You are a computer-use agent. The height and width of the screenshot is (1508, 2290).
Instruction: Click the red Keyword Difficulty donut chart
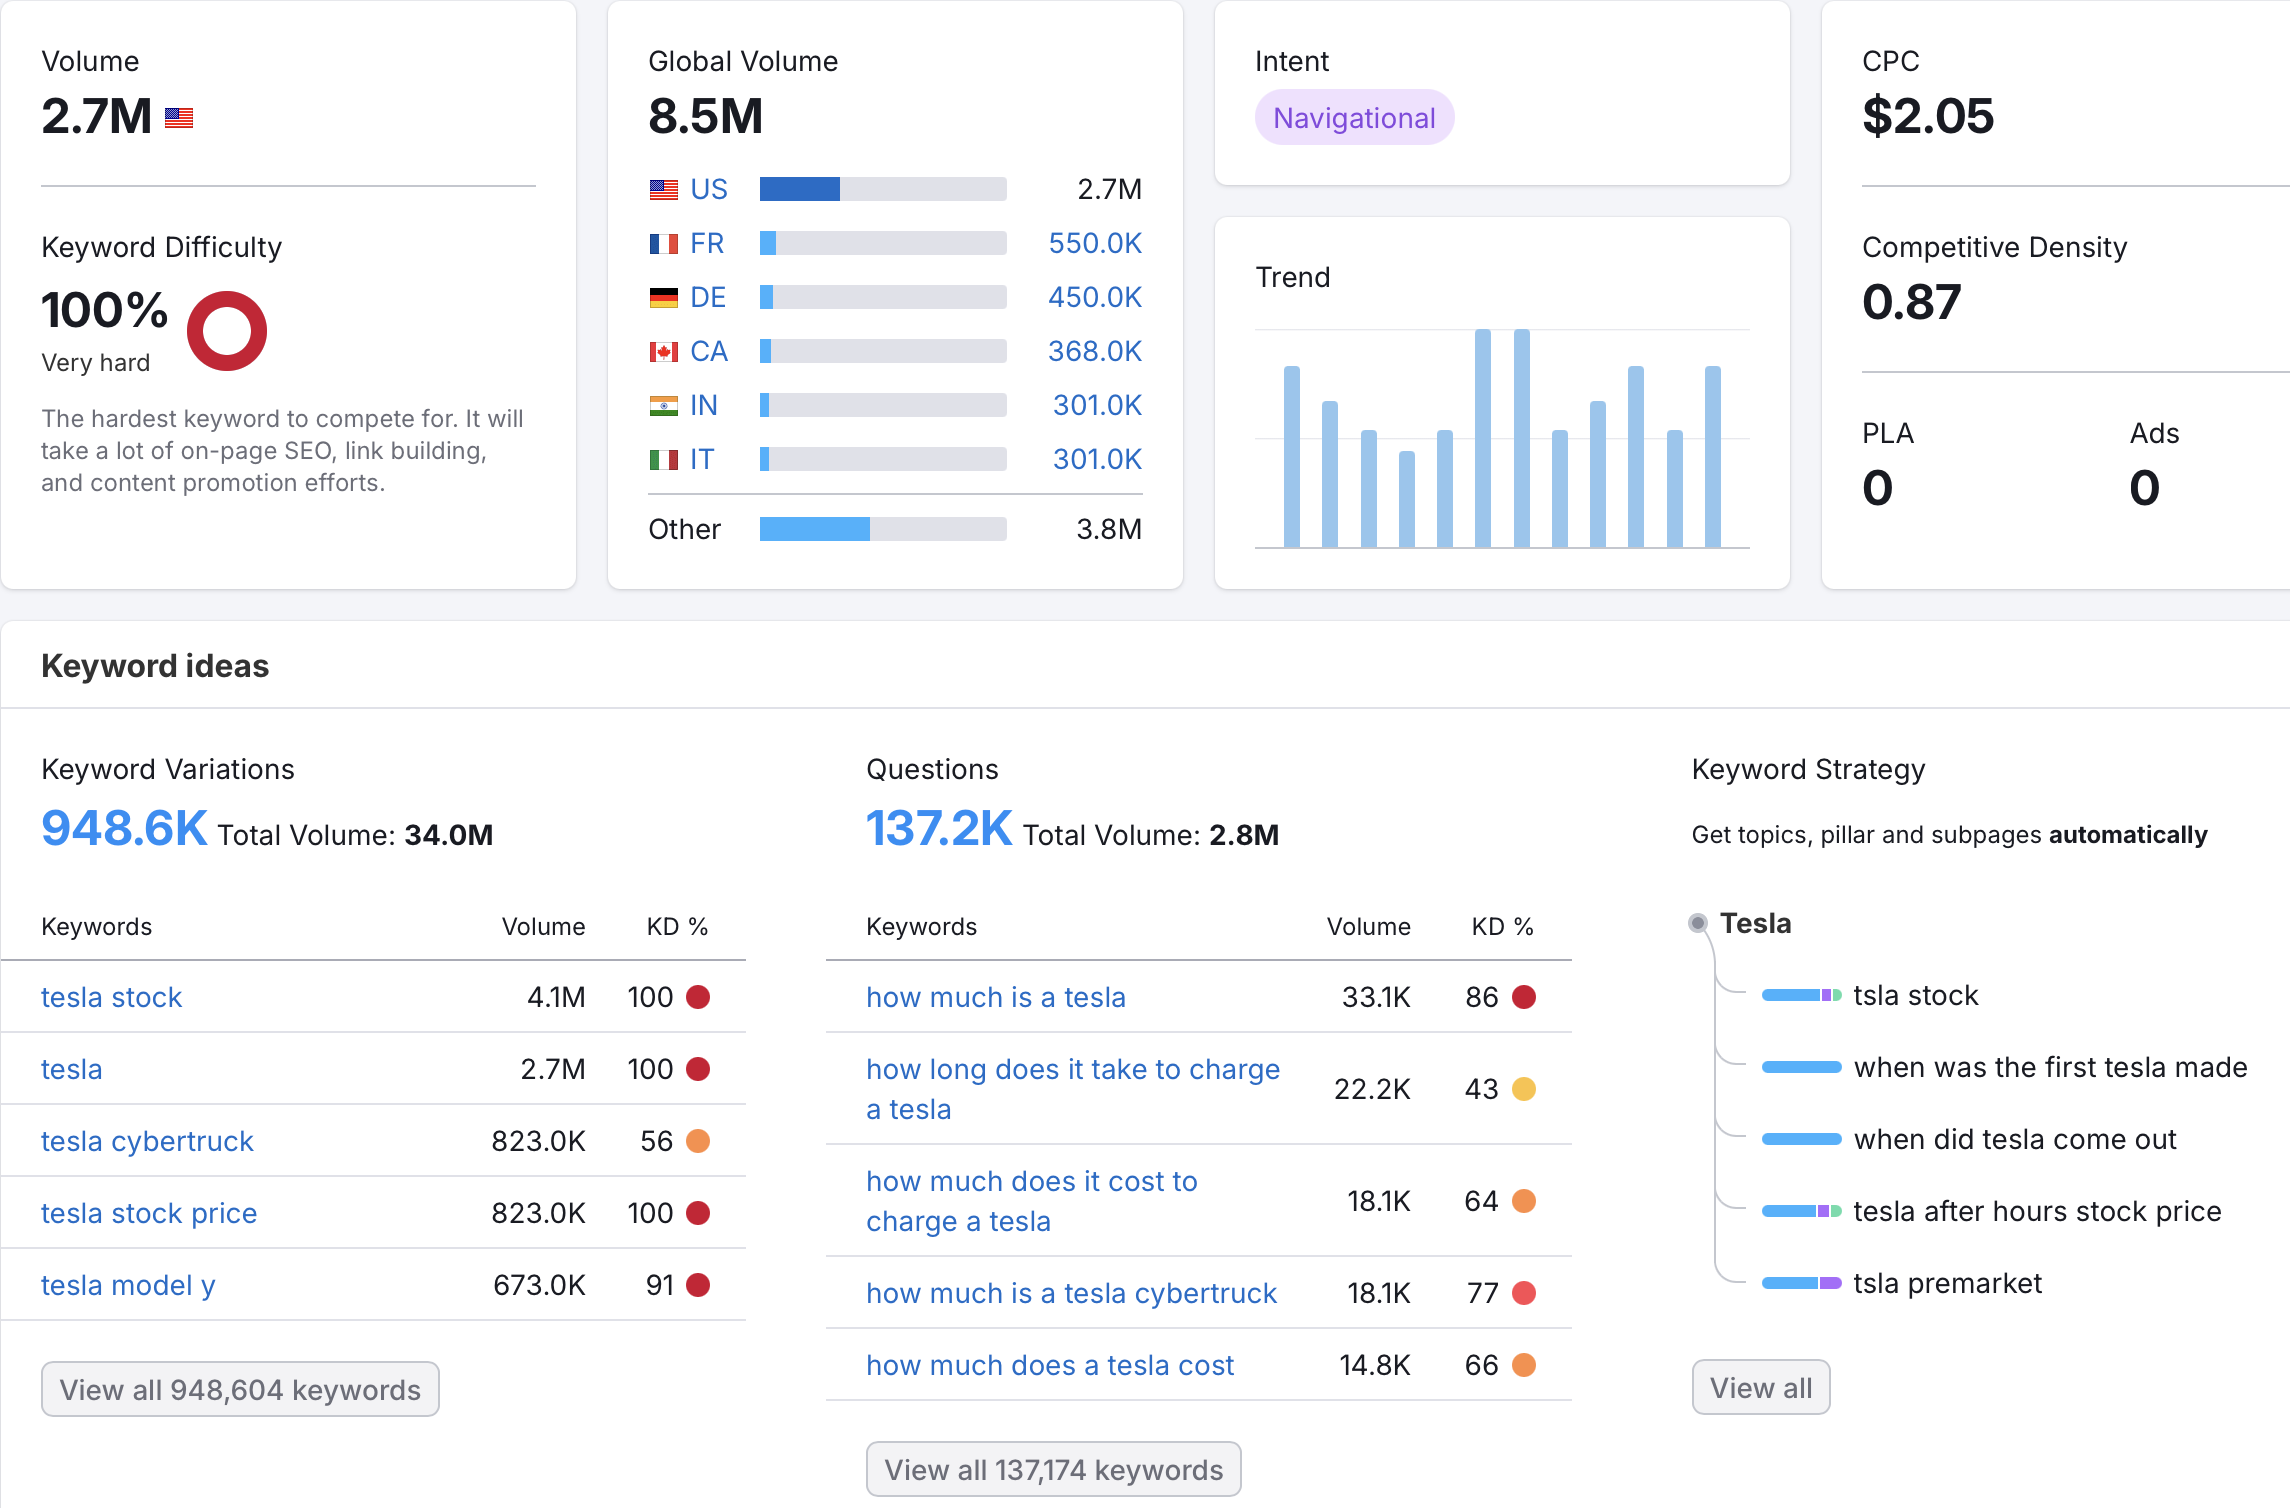coord(227,331)
